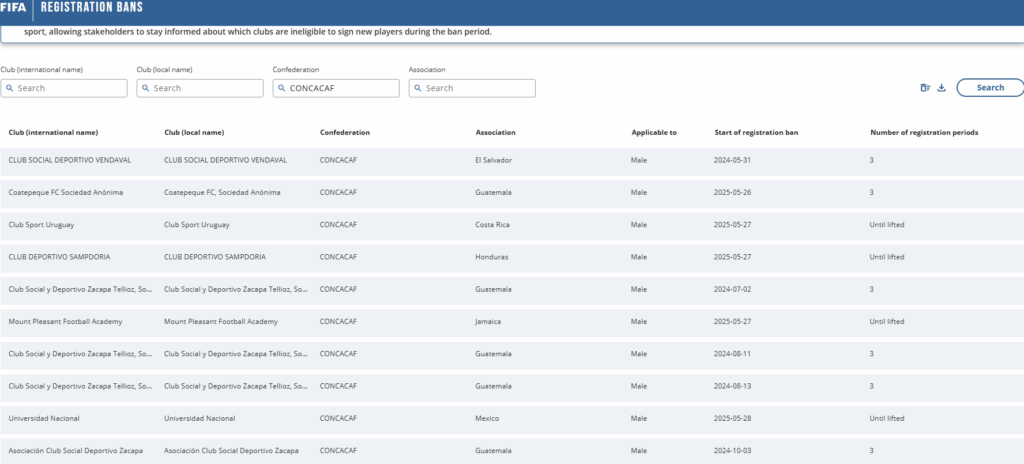This screenshot has height=464, width=1024.
Task: Select the El Salvador association cell
Action: coord(494,160)
